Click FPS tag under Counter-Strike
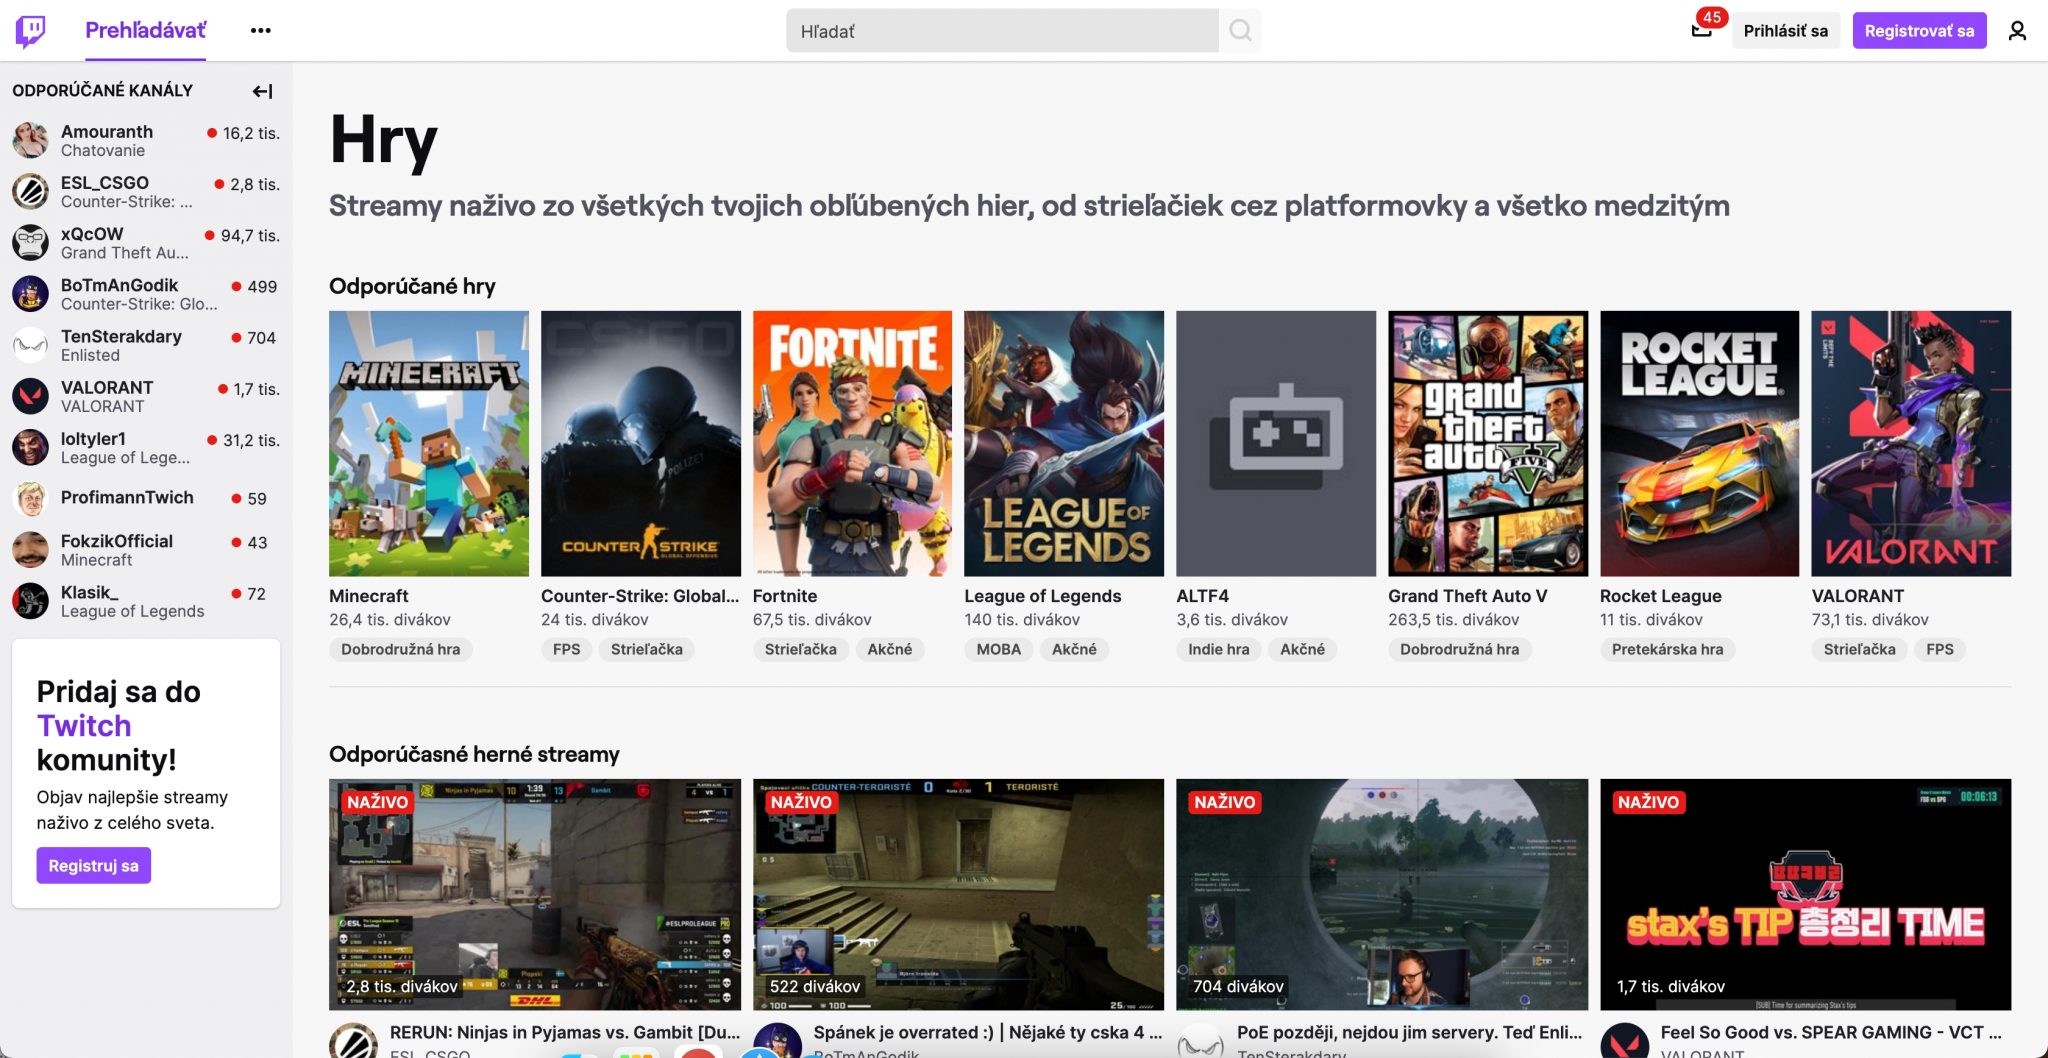 567,649
